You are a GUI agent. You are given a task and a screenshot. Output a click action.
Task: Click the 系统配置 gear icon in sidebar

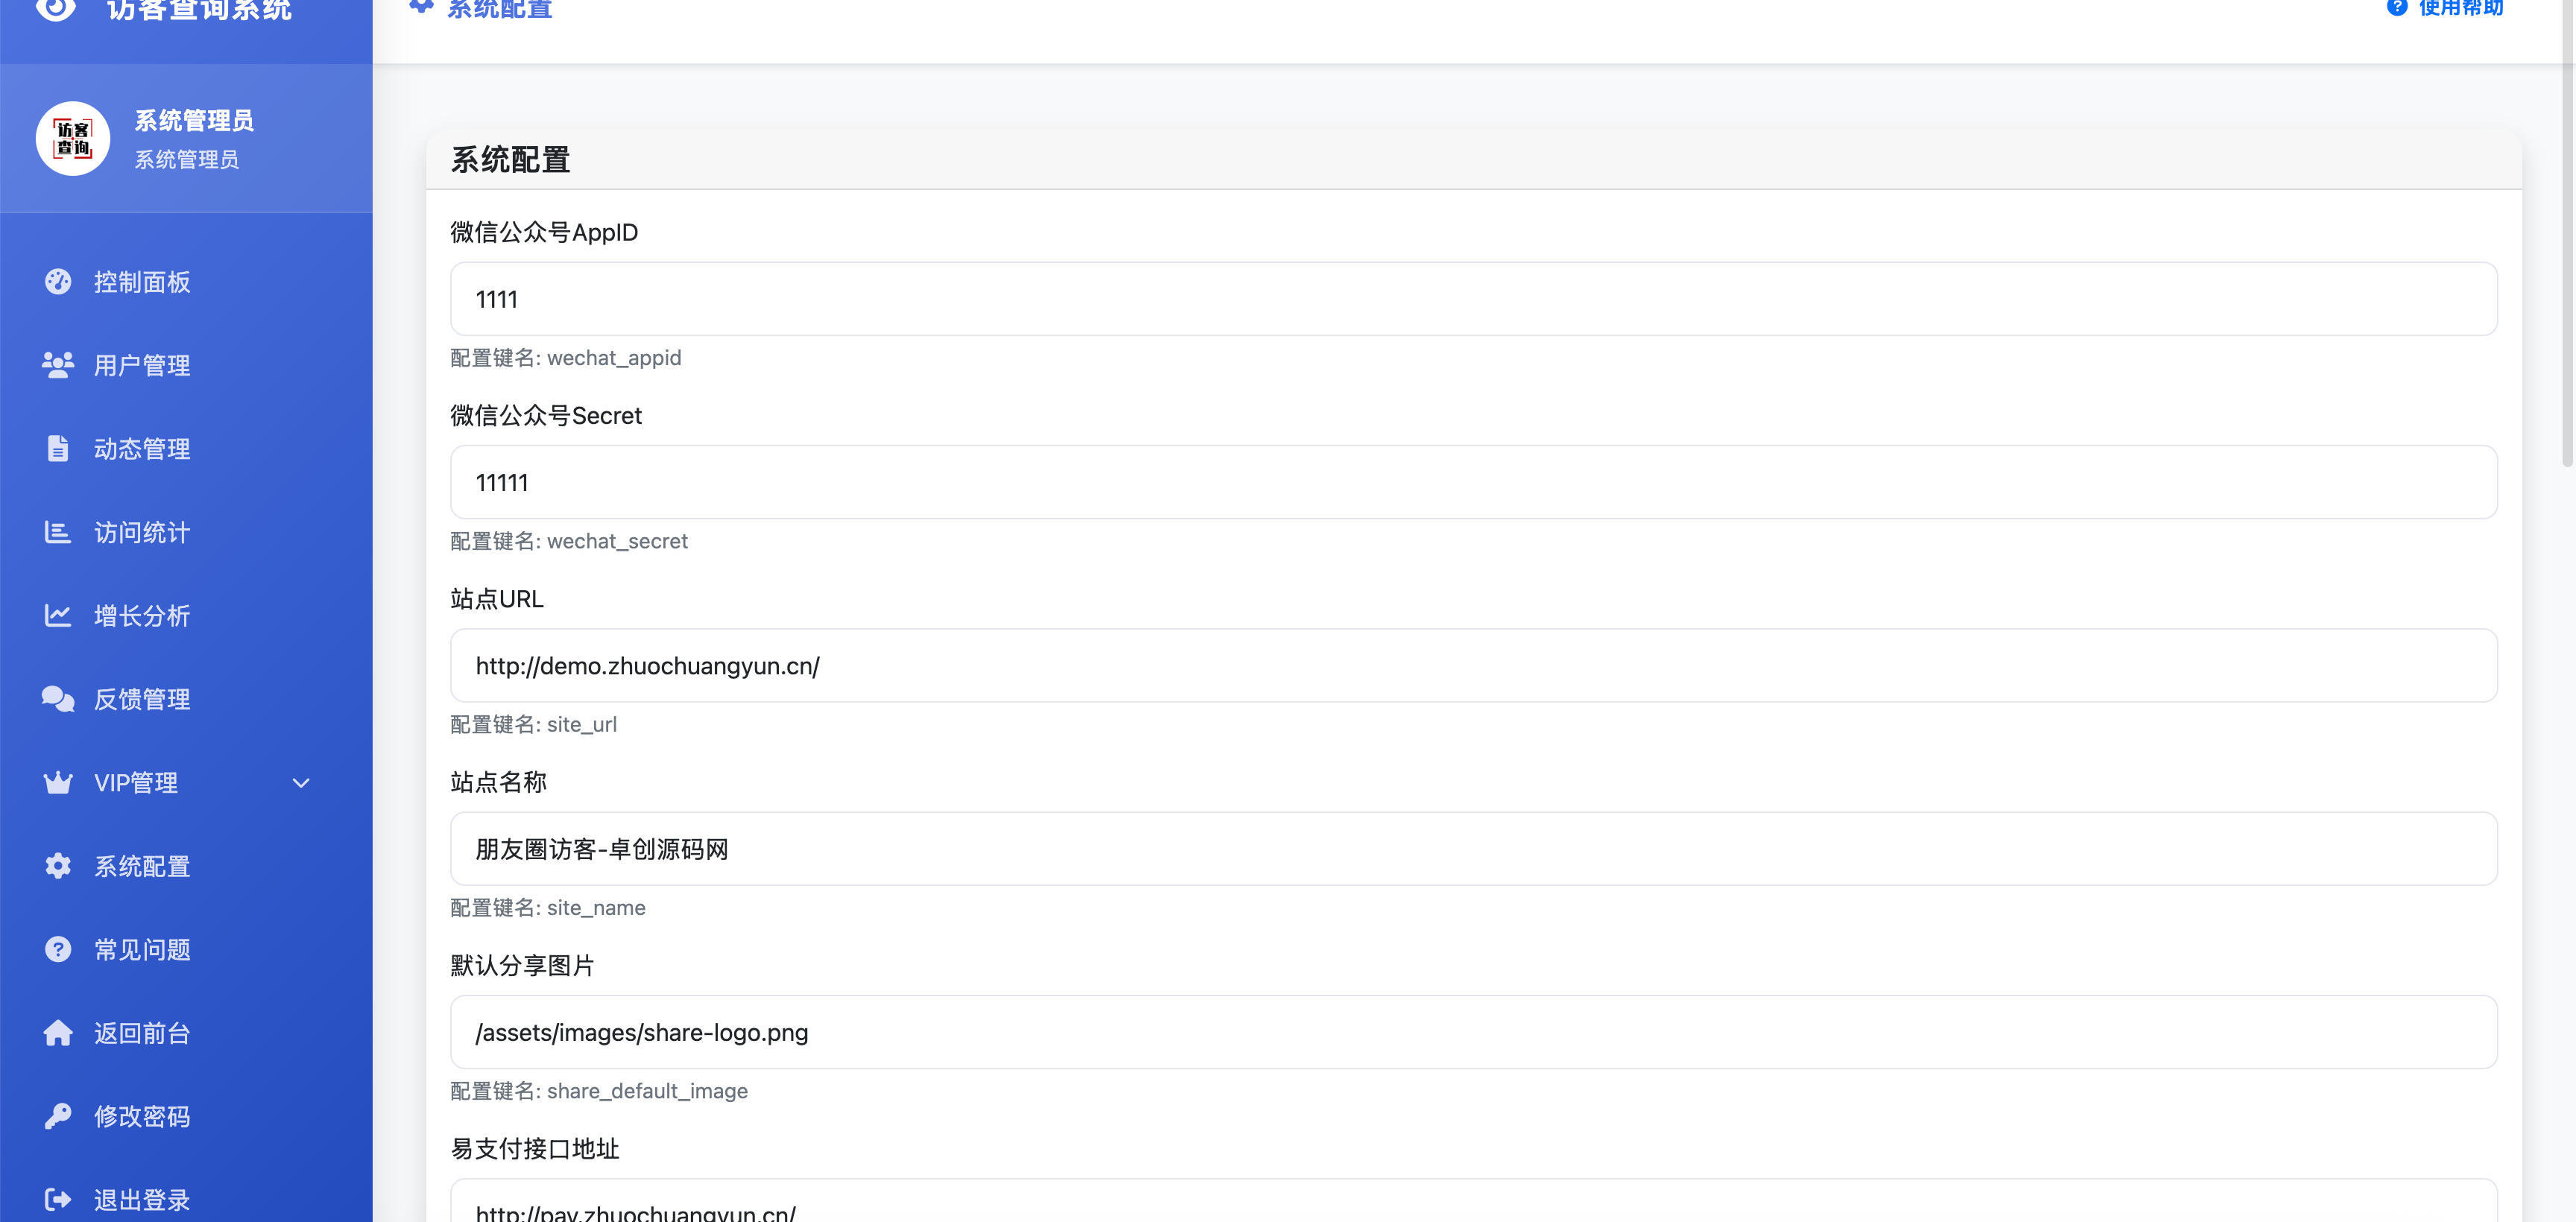coord(58,866)
